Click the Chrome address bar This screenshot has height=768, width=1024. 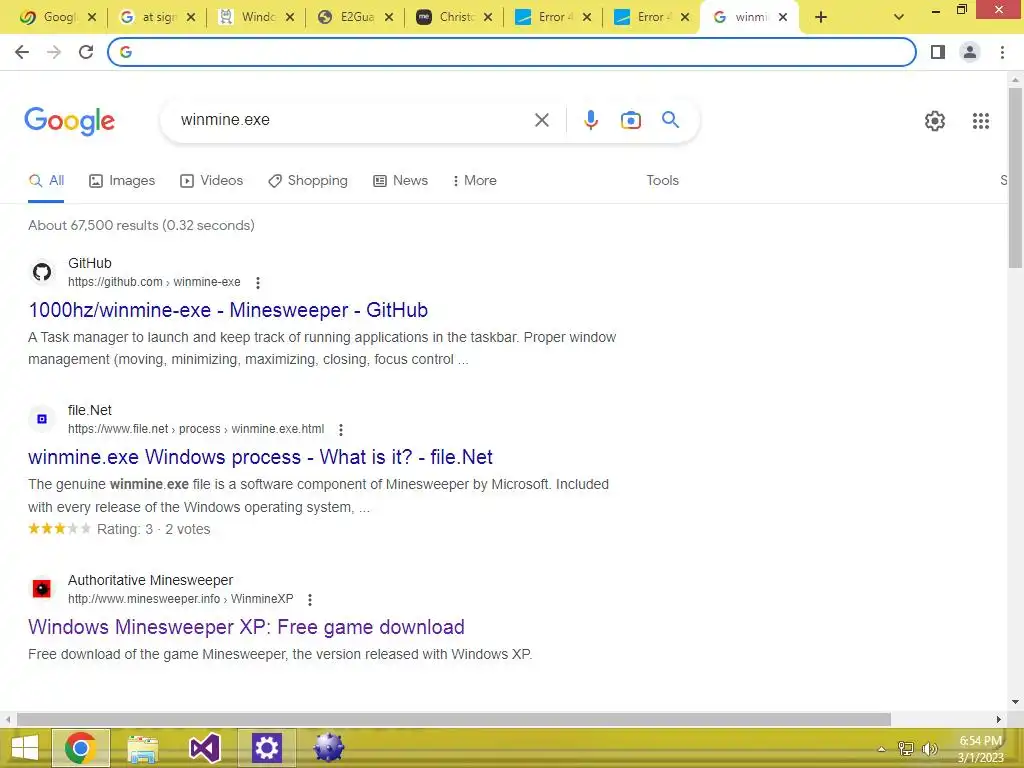pos(512,52)
